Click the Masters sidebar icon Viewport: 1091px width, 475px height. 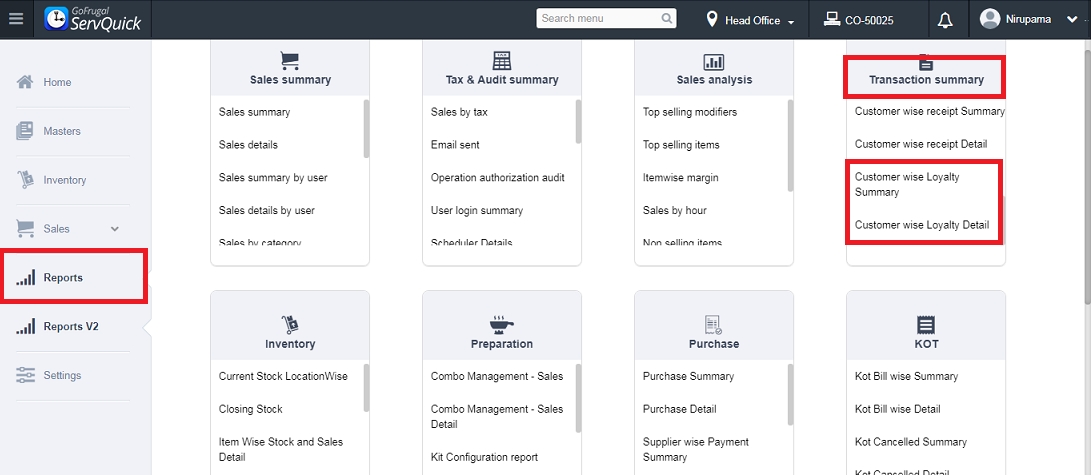click(26, 131)
